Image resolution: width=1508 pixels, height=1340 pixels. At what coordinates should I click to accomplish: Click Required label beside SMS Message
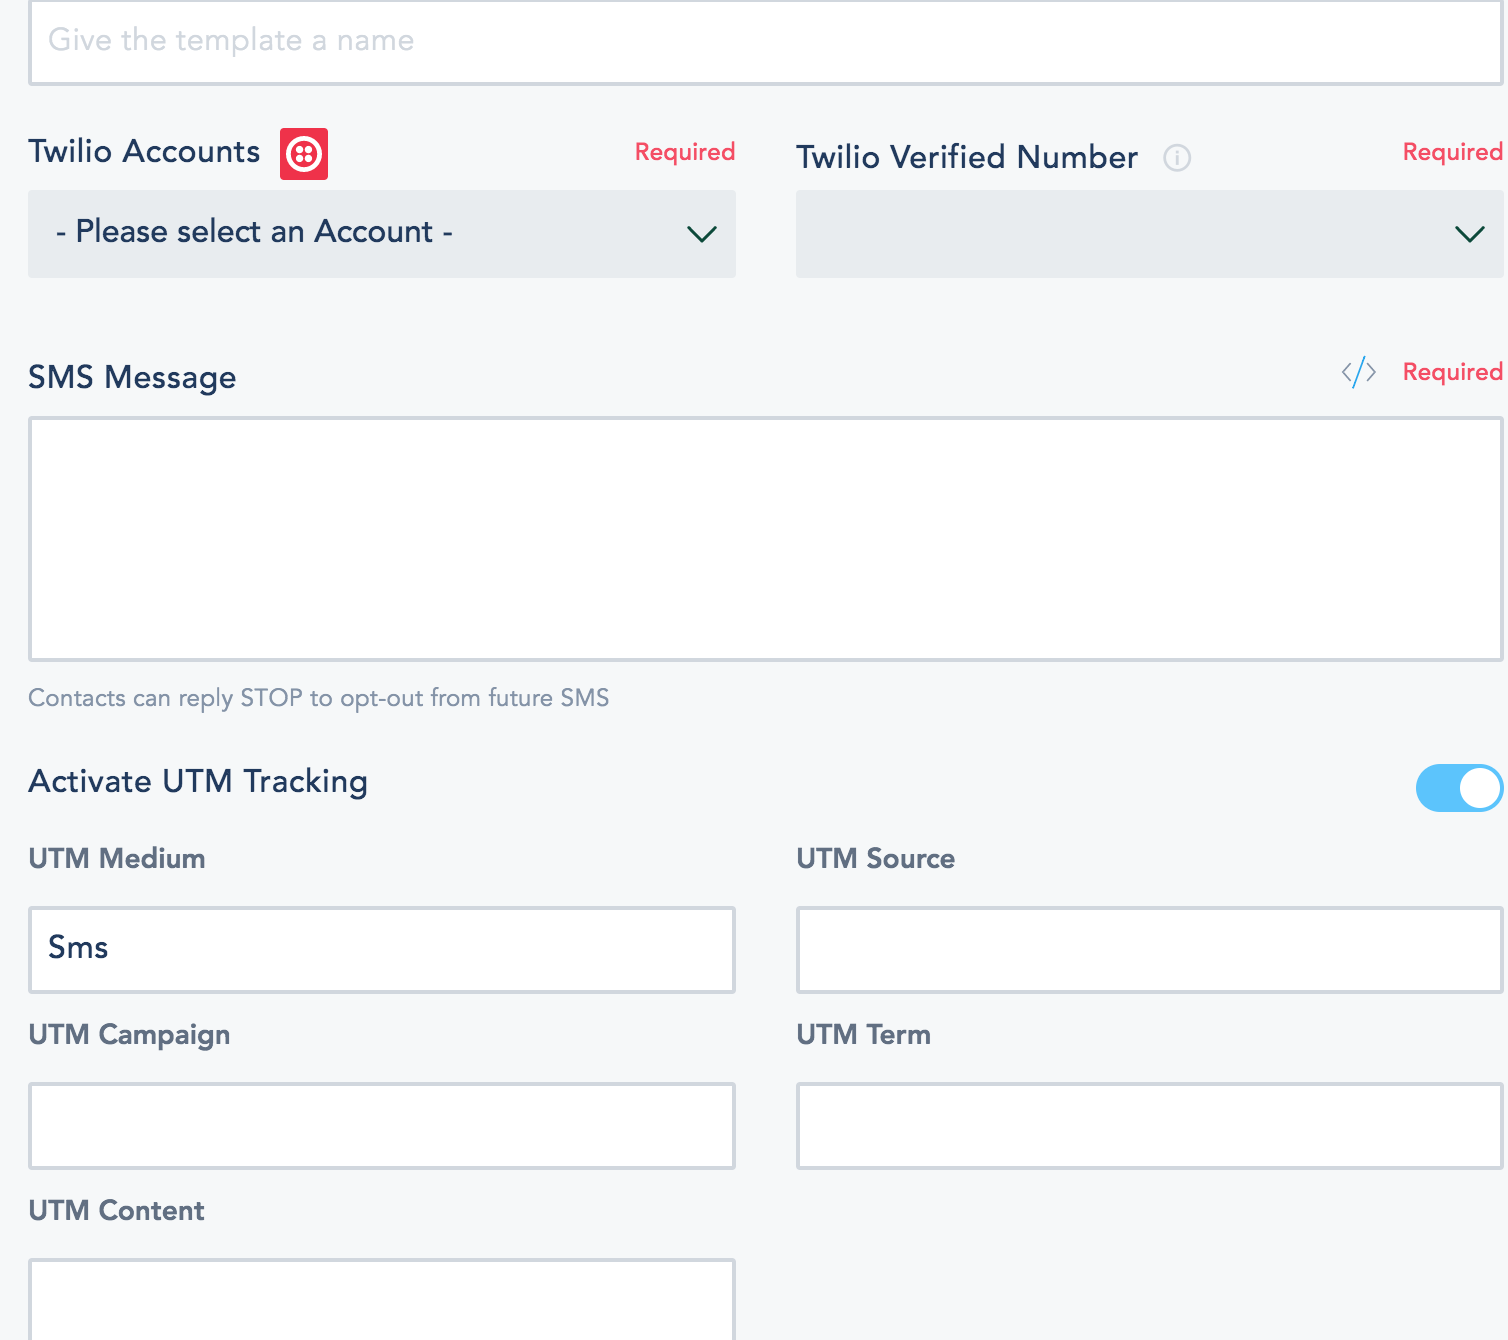(1453, 372)
